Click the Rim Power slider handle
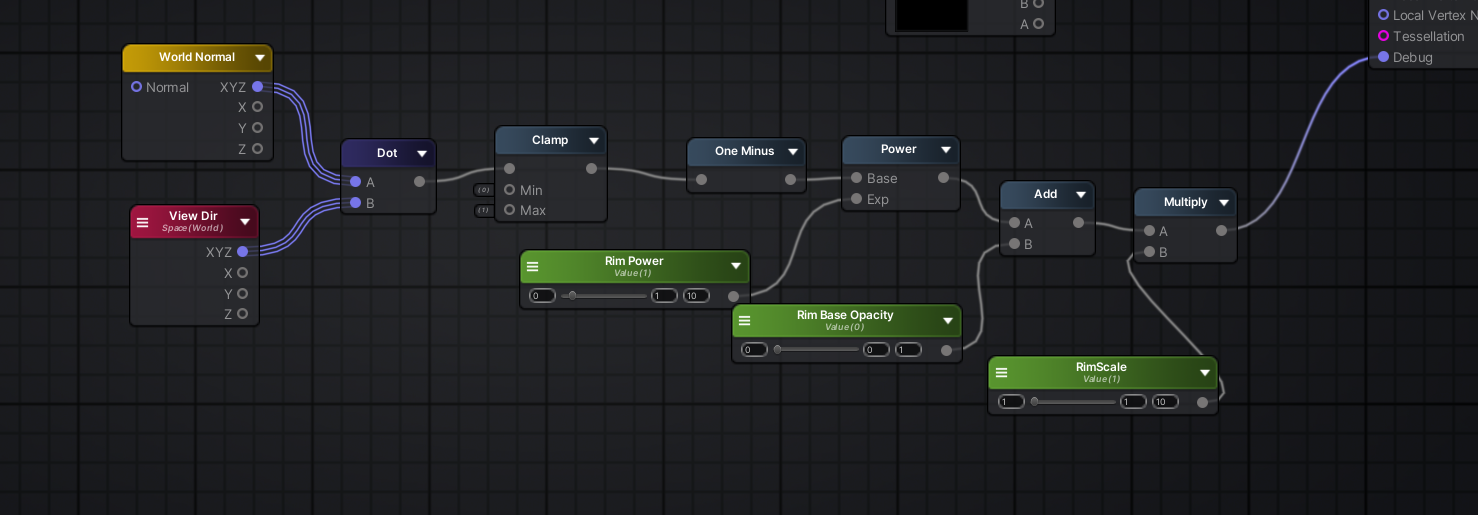Image resolution: width=1478 pixels, height=515 pixels. [572, 296]
